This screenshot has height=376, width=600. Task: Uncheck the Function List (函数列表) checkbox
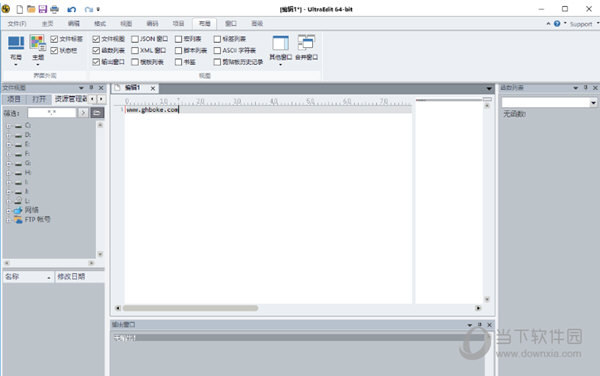96,50
